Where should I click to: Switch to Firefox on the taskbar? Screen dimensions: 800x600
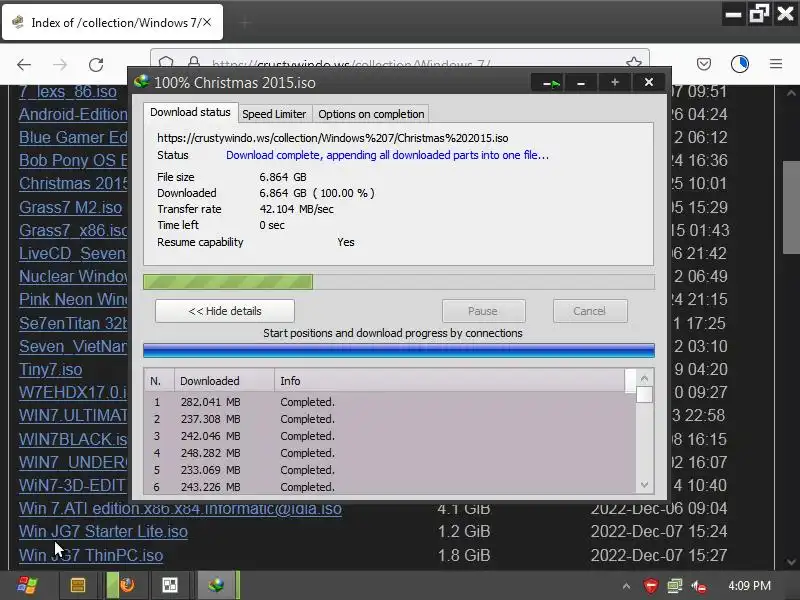(x=125, y=585)
